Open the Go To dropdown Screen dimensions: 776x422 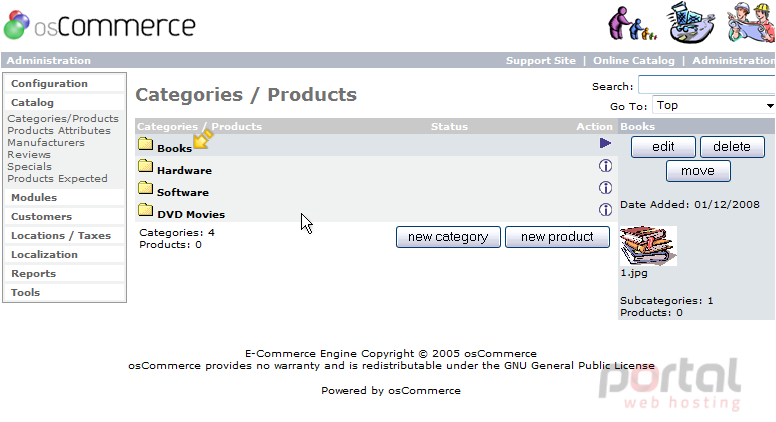(714, 105)
